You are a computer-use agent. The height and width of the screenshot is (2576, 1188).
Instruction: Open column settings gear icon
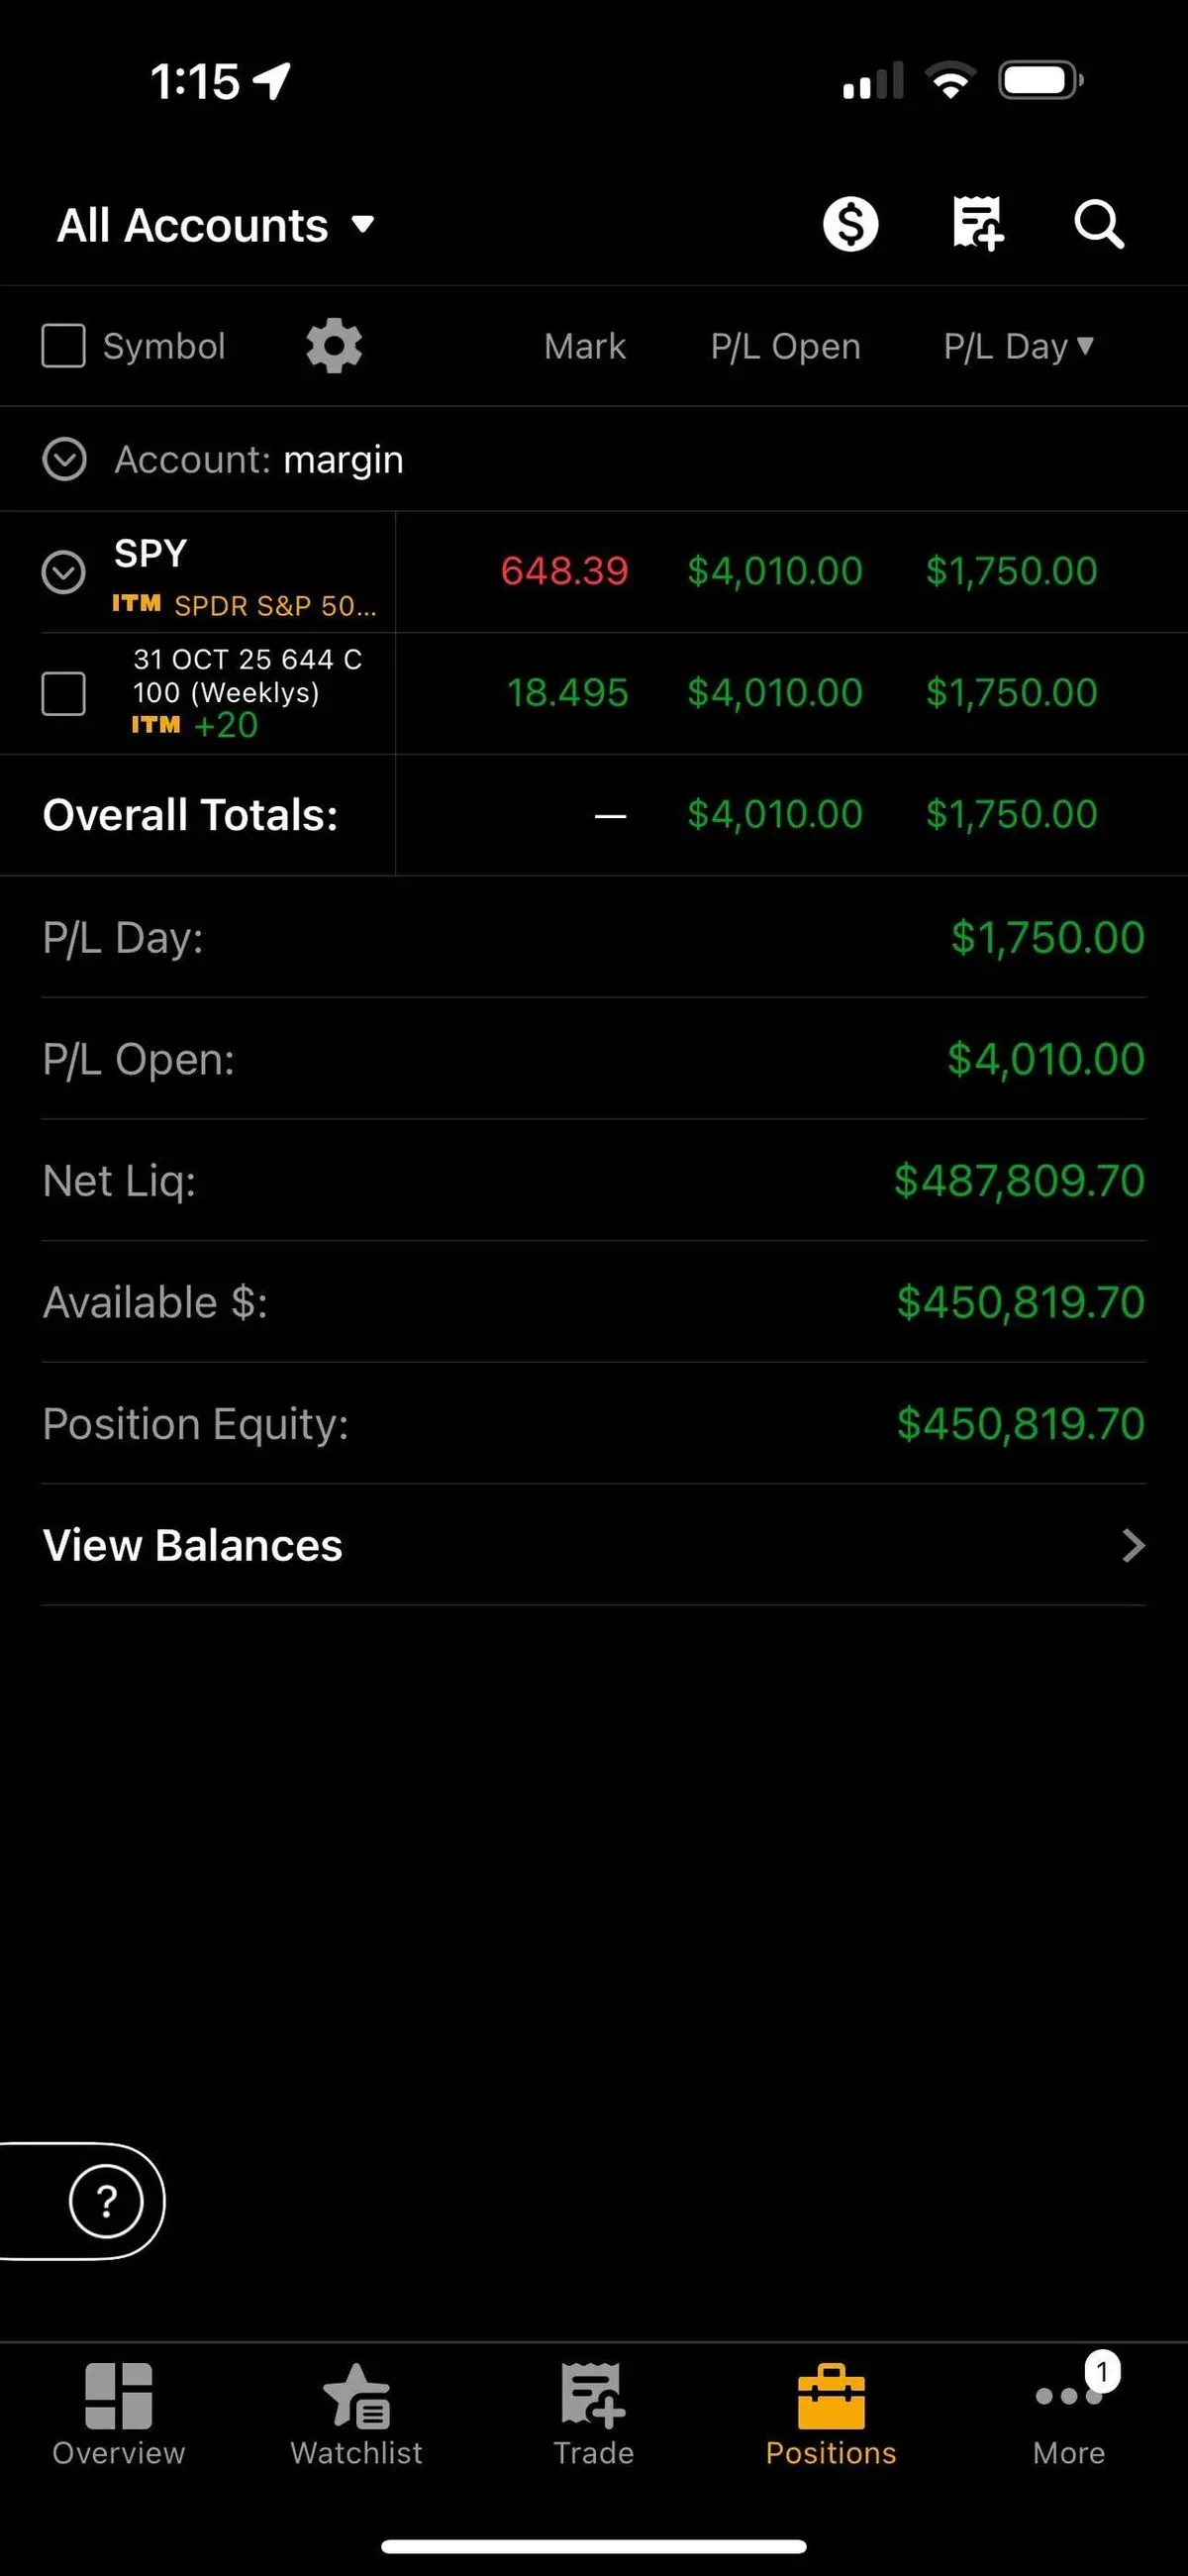pos(334,346)
